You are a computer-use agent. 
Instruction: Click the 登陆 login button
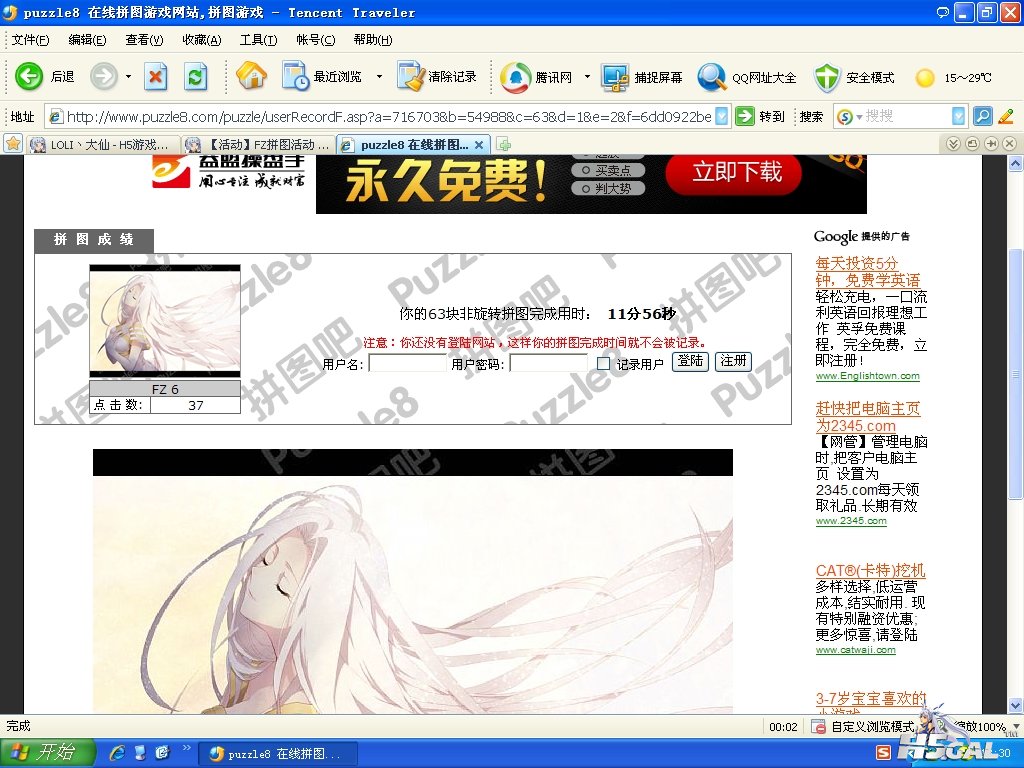(690, 361)
